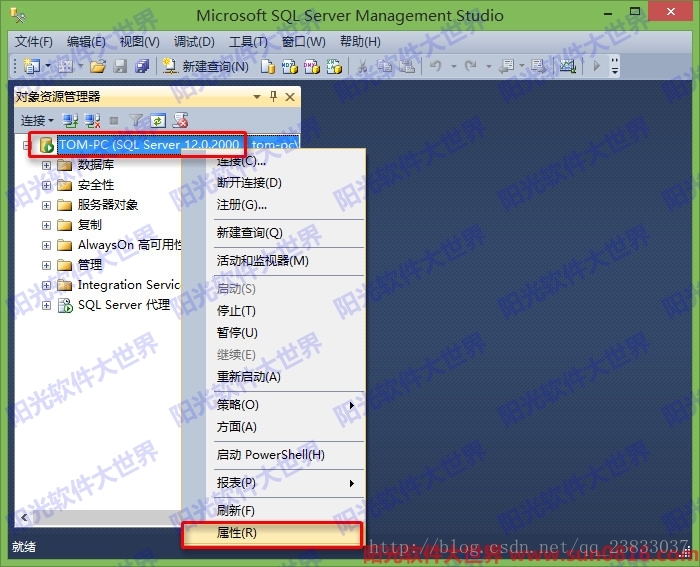
Task: Click Connect Object Explorer icon
Action: [x=70, y=121]
